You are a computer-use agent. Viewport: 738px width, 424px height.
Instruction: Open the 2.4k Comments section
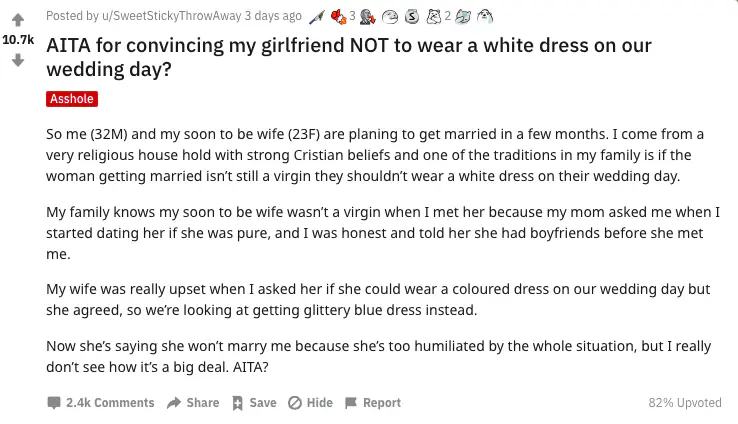tap(101, 403)
